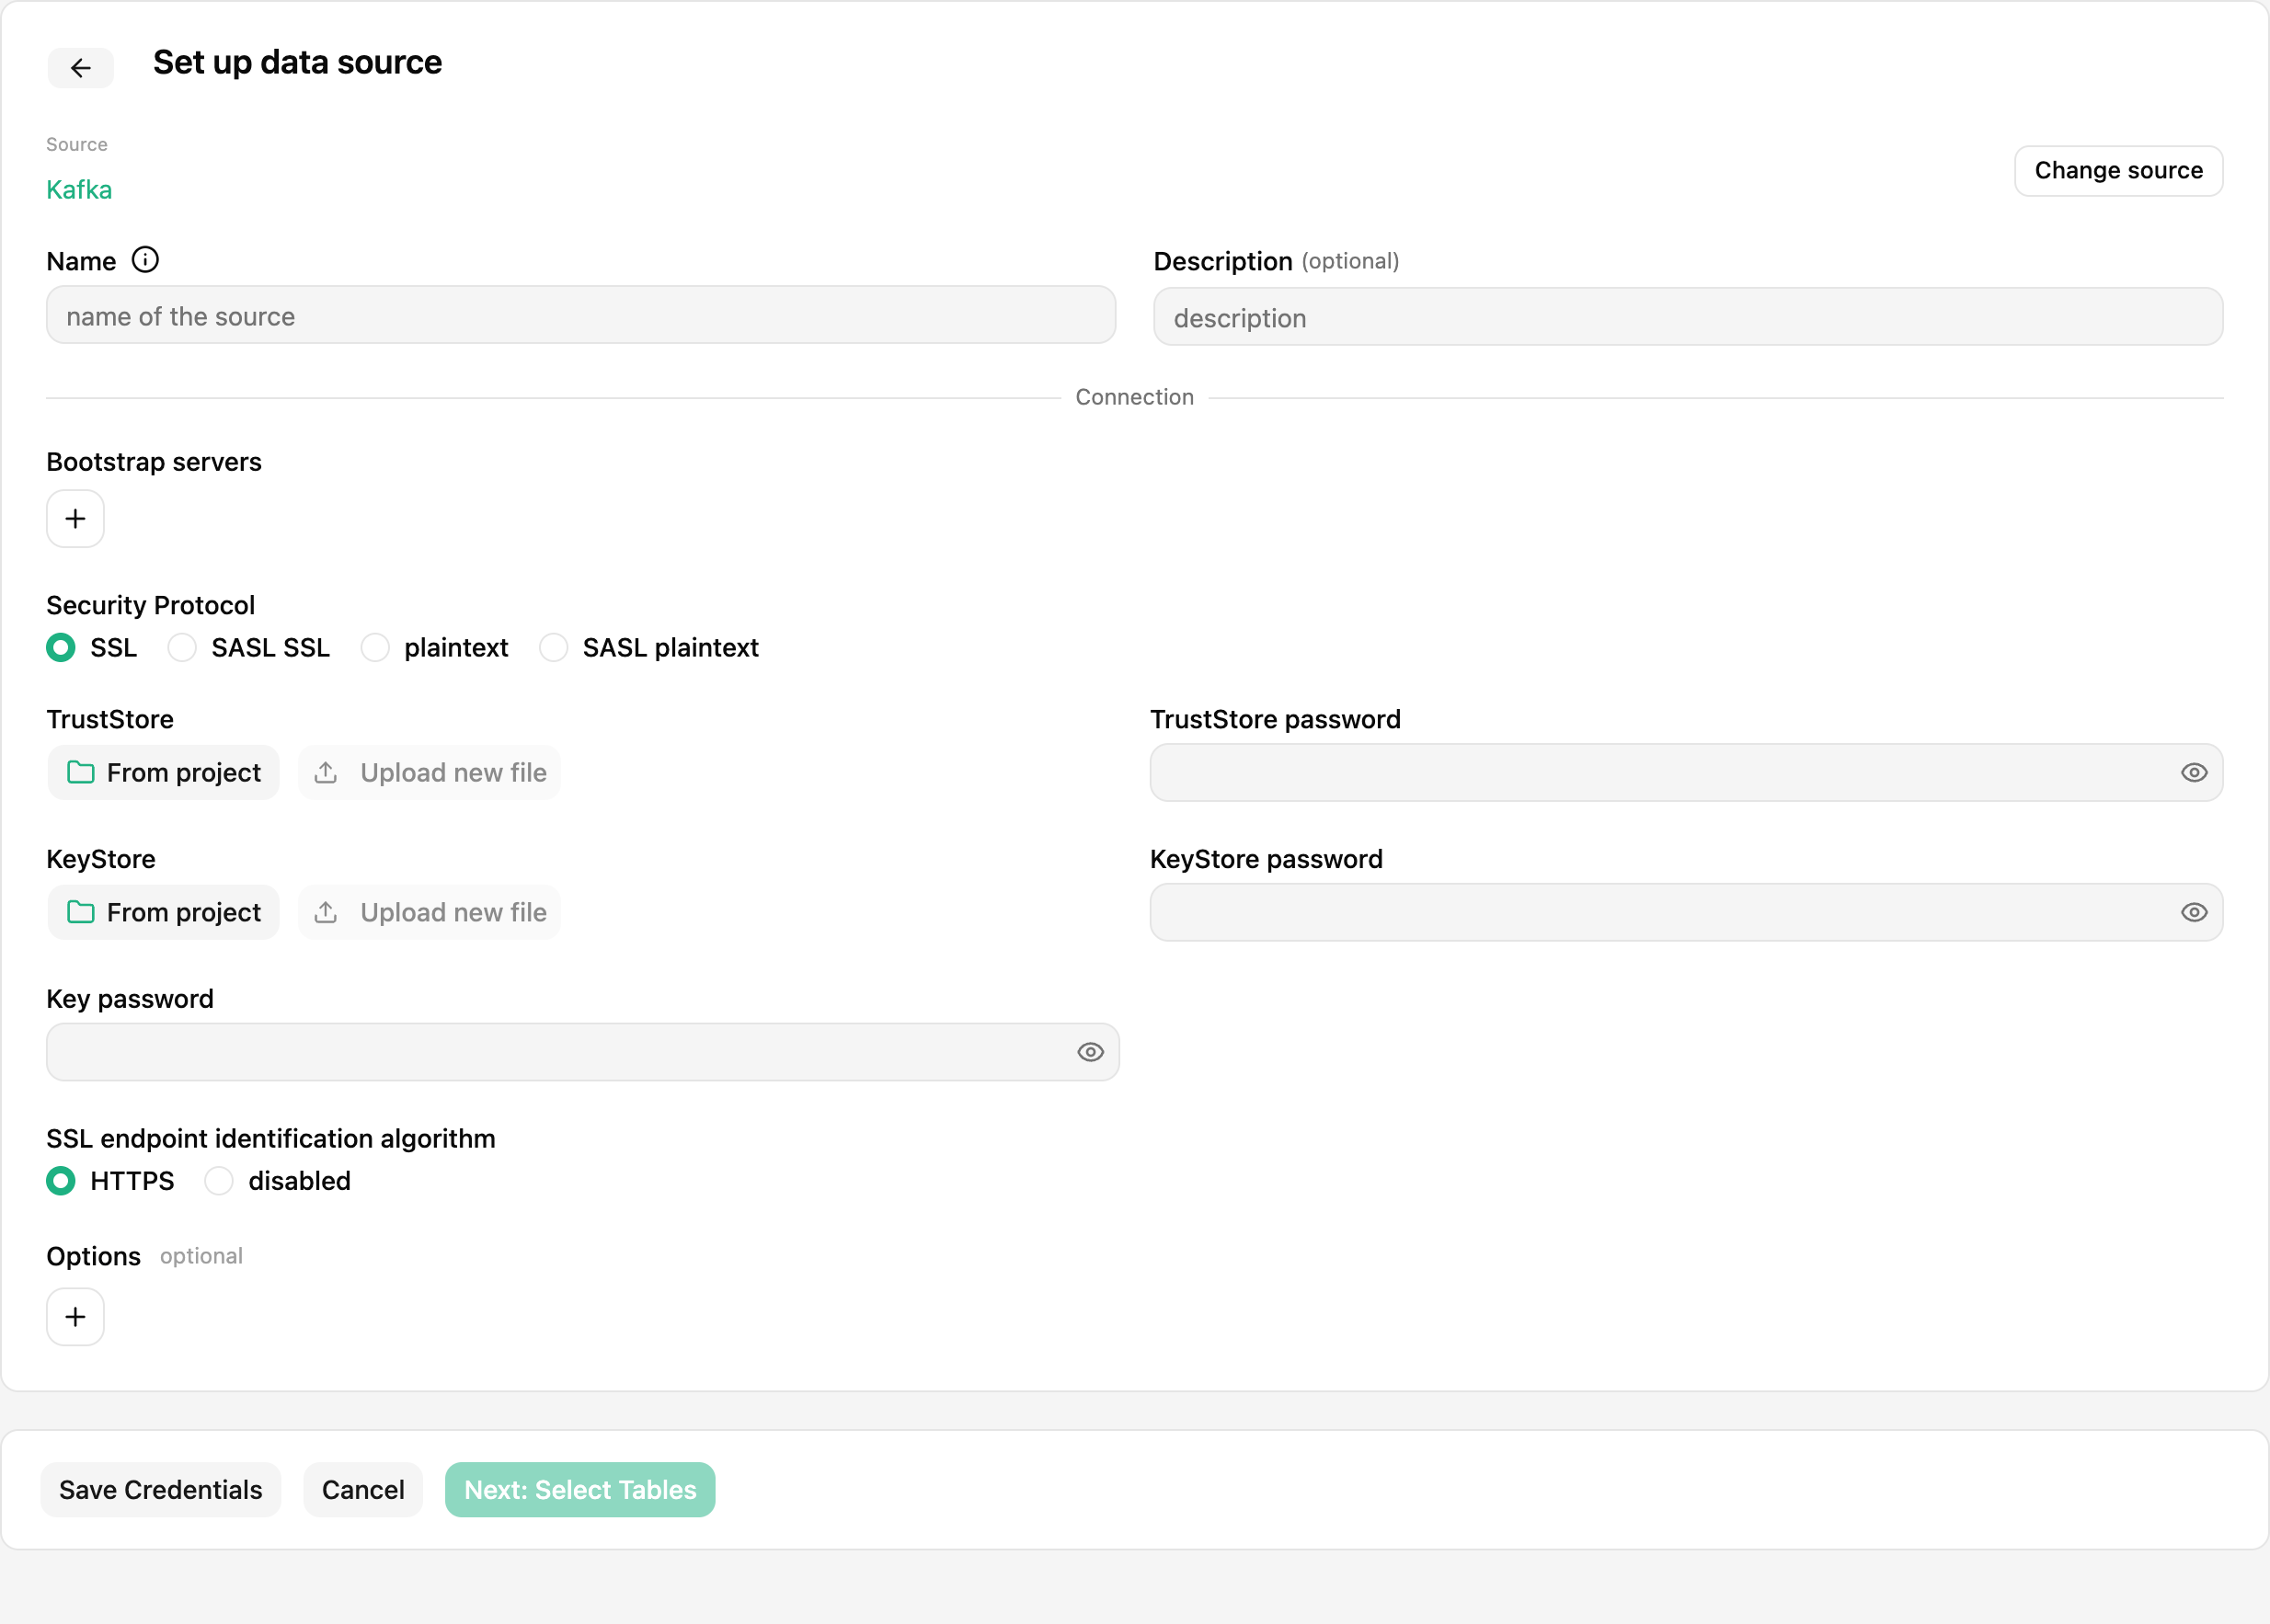Image resolution: width=2270 pixels, height=1624 pixels.
Task: Pick TrustStore From project
Action: pyautogui.click(x=163, y=772)
